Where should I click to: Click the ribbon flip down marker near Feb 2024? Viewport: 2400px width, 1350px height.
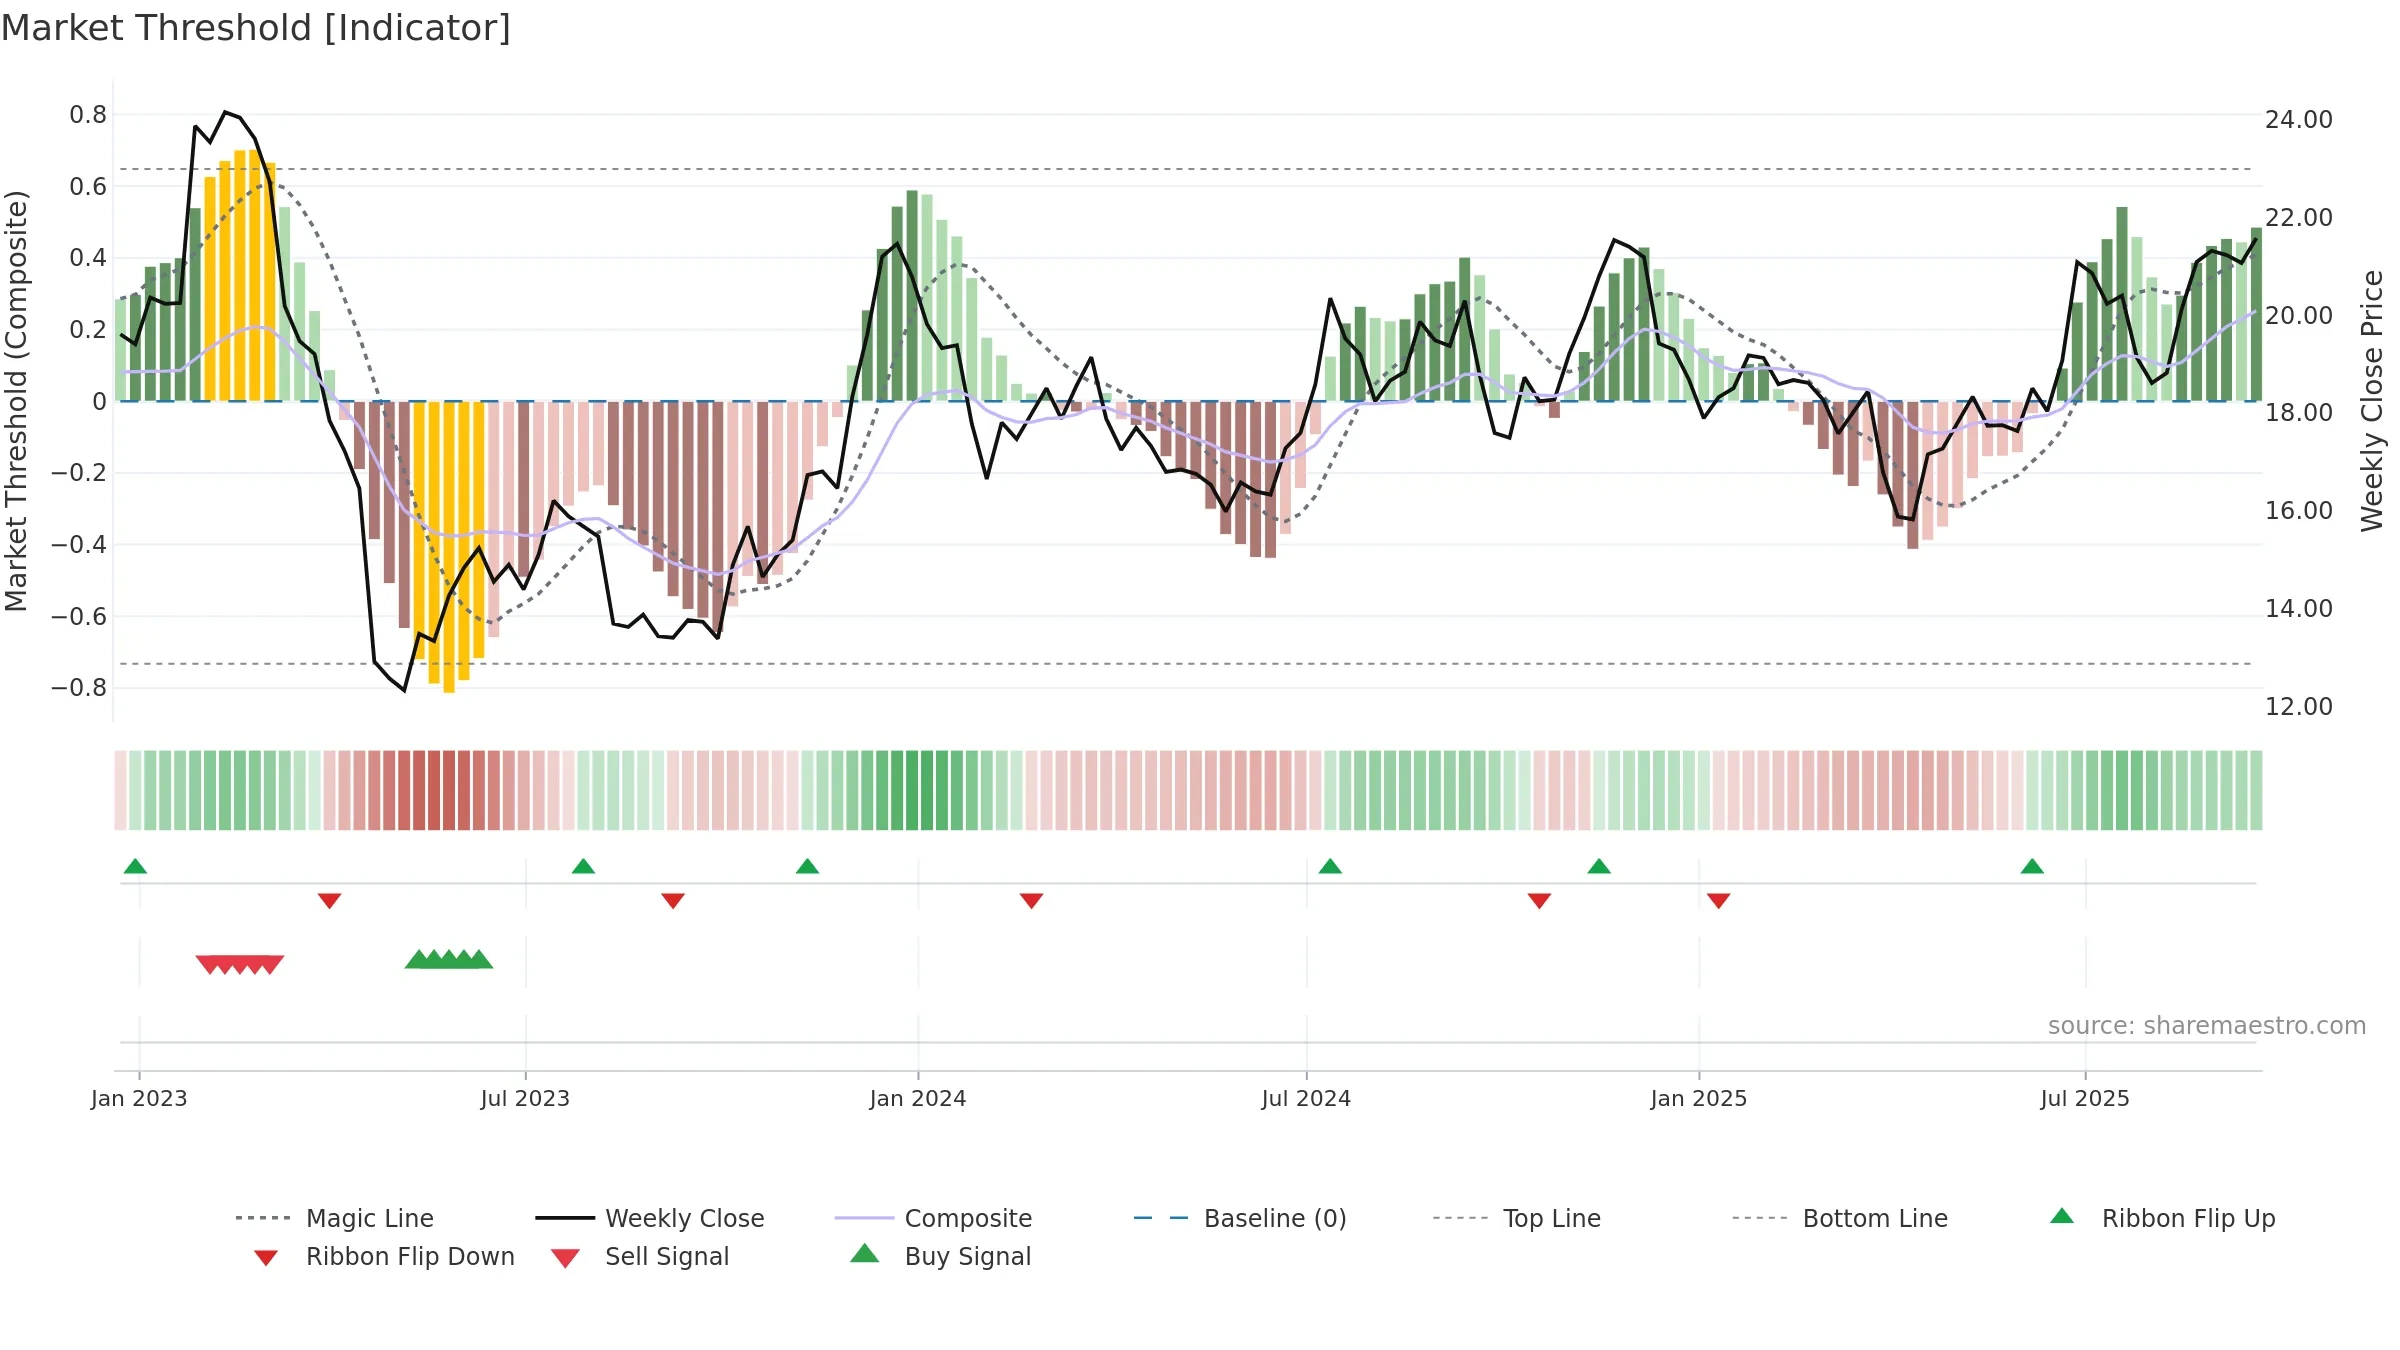click(x=1032, y=901)
